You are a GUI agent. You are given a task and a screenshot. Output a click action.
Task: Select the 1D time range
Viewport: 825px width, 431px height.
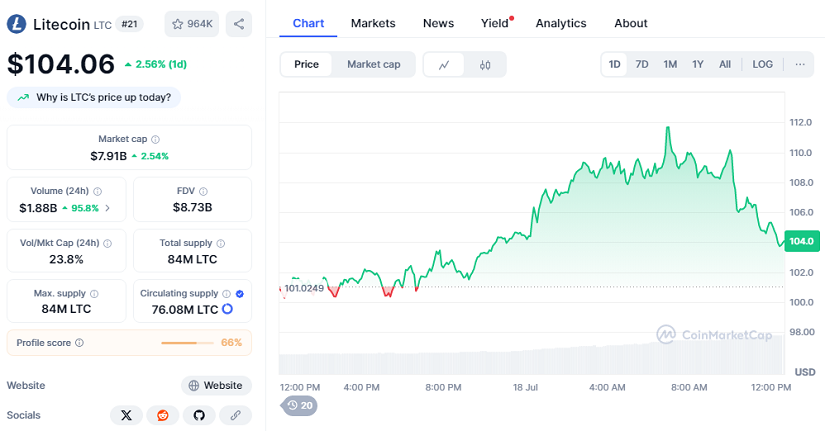click(615, 64)
